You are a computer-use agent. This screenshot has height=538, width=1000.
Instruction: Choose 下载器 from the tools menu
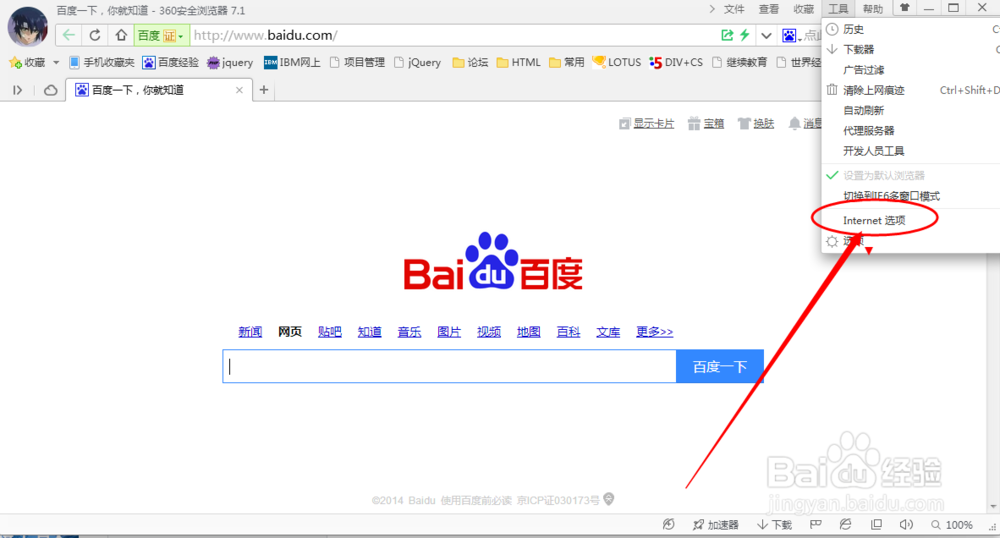coord(911,50)
